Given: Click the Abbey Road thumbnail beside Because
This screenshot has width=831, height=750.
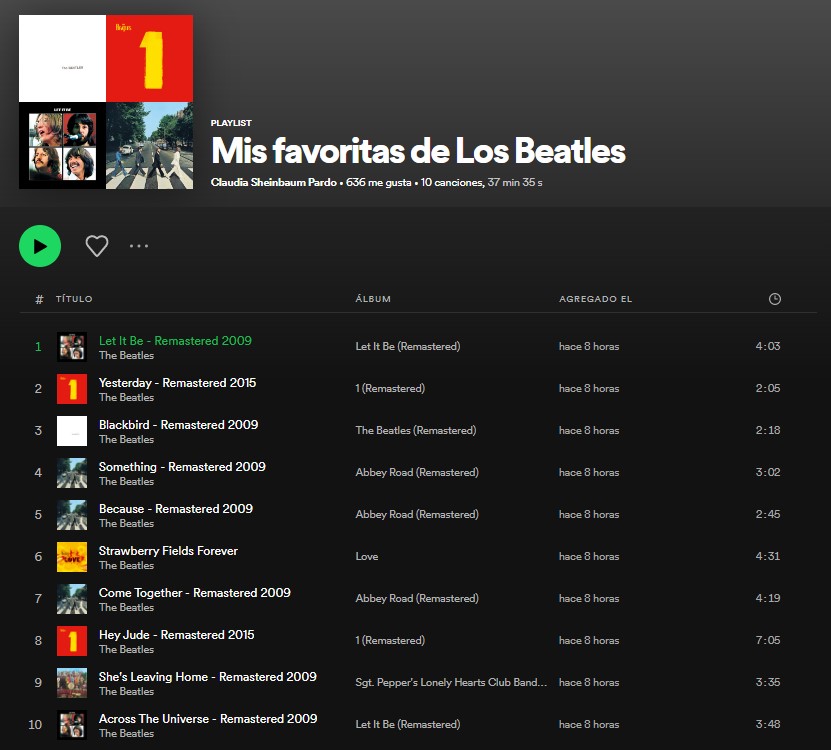Looking at the screenshot, I should (72, 515).
